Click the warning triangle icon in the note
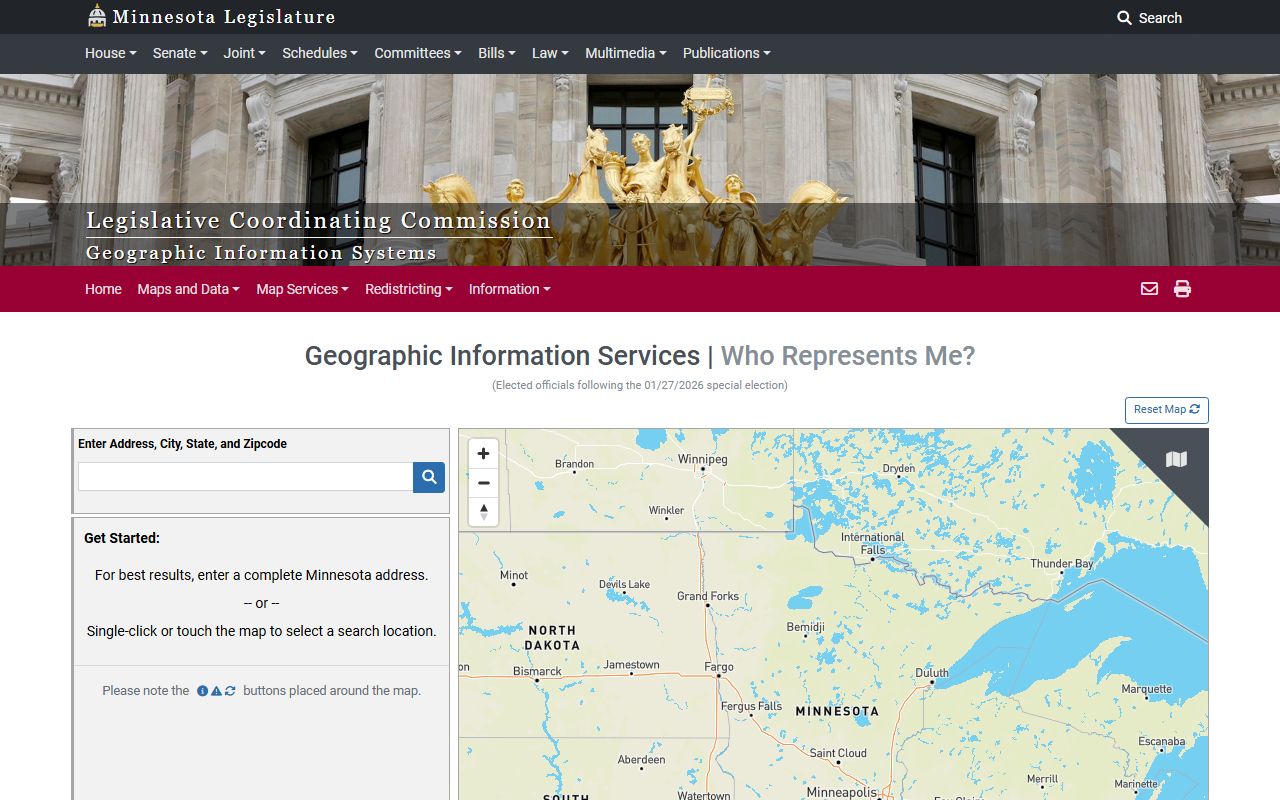Screen dimensions: 1280x800 tap(216, 691)
